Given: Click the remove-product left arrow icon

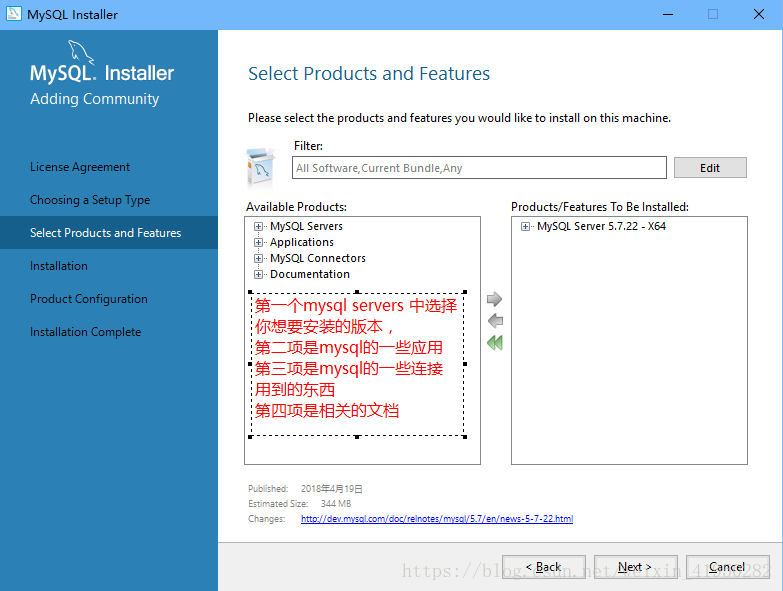Looking at the screenshot, I should click(495, 320).
